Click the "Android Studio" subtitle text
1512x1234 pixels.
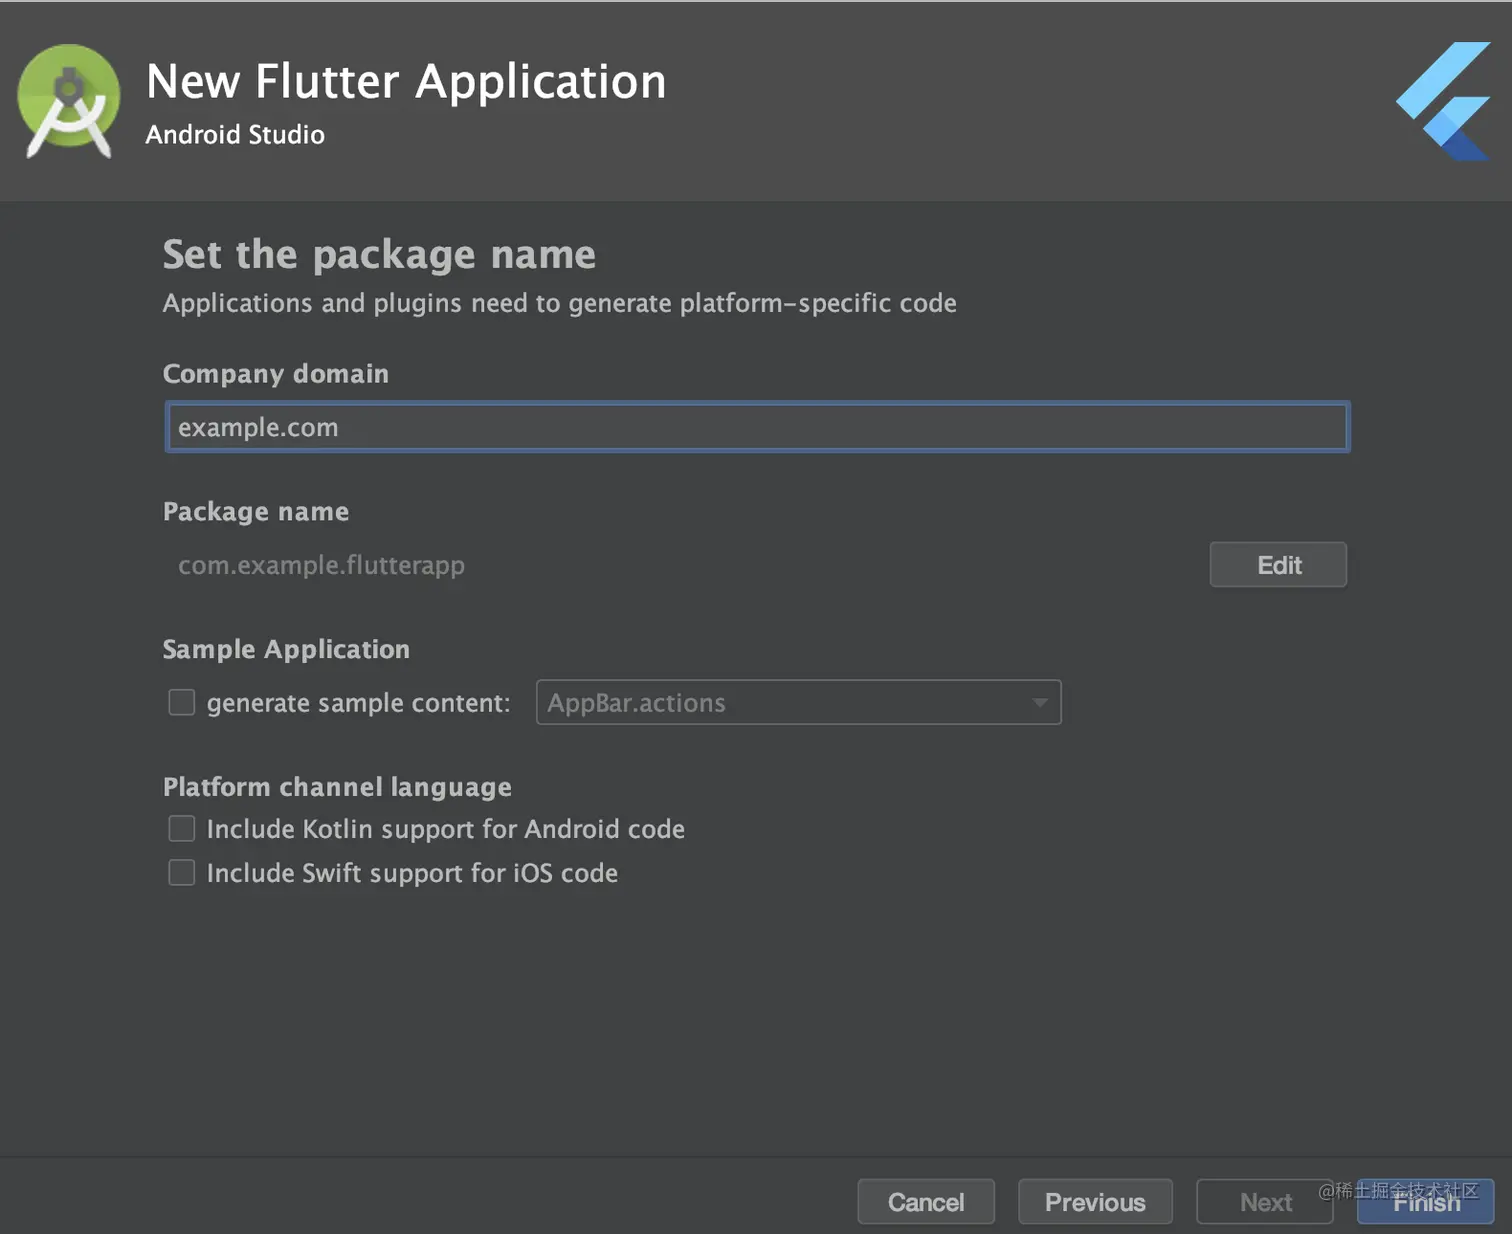[x=235, y=135]
